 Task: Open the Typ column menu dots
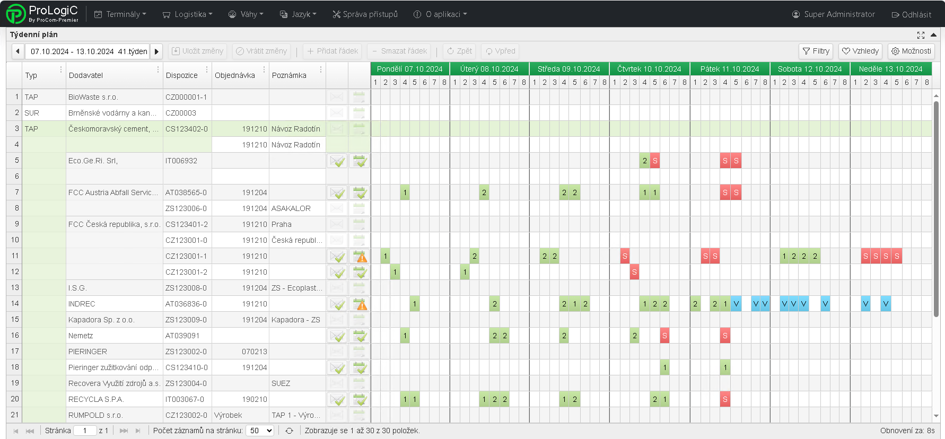point(61,69)
